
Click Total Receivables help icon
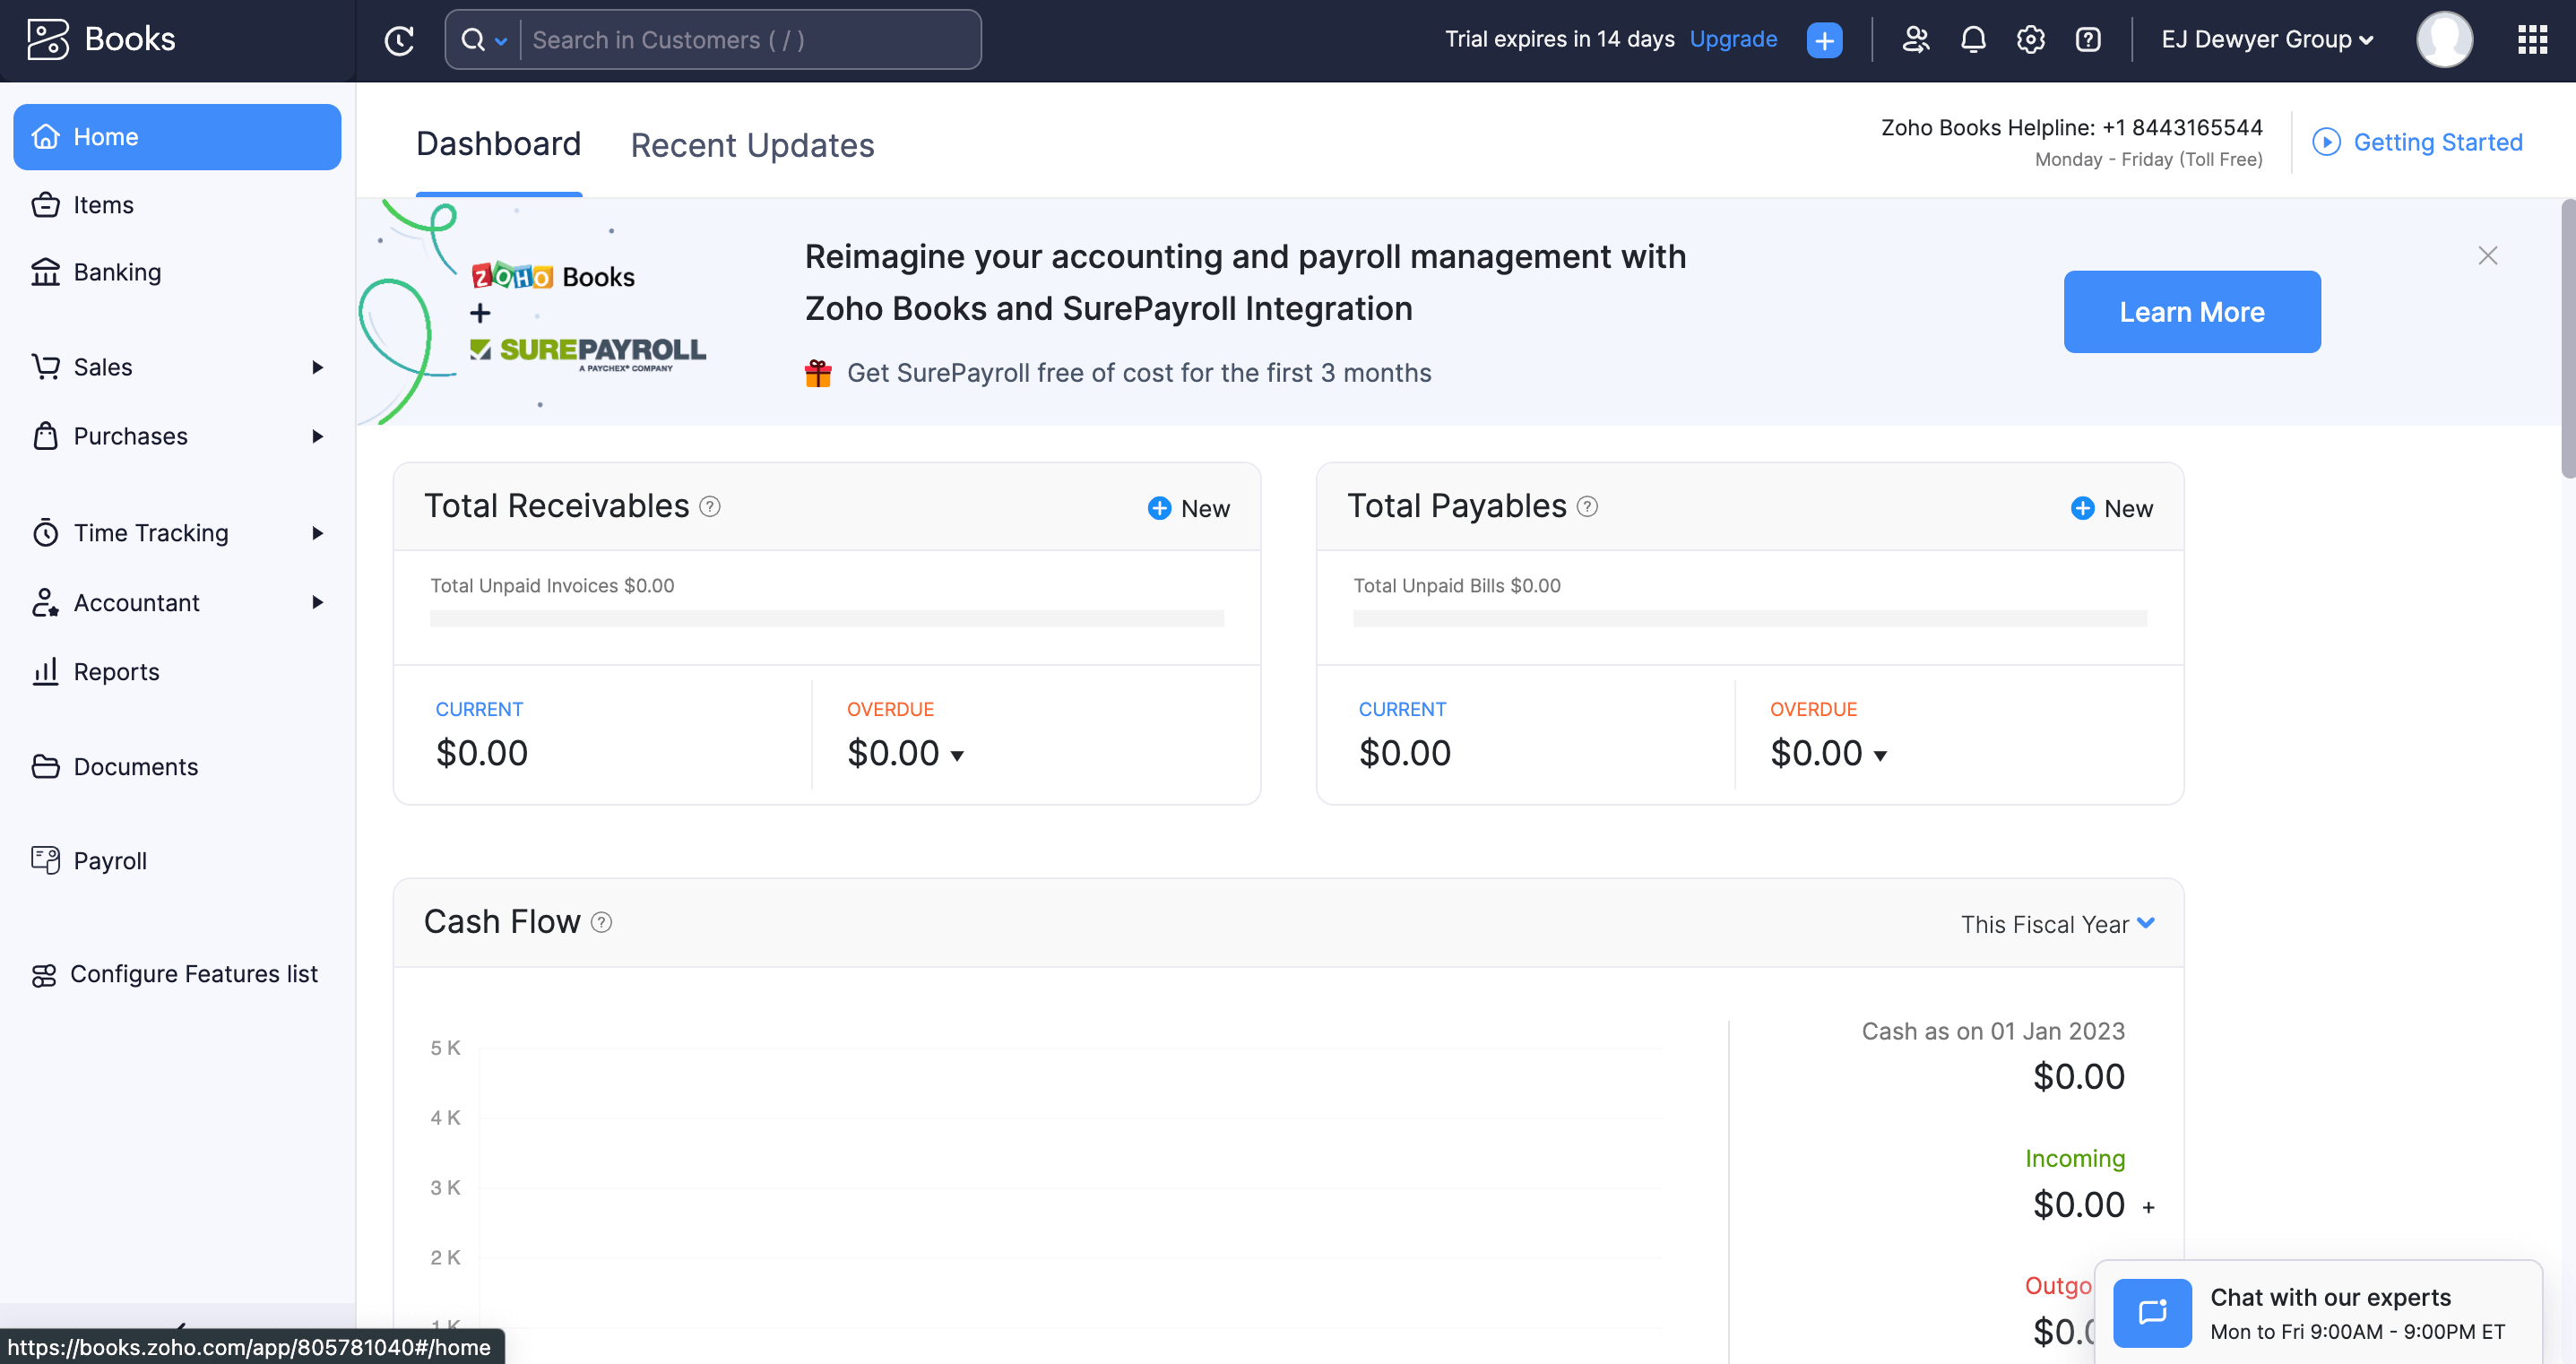(710, 506)
